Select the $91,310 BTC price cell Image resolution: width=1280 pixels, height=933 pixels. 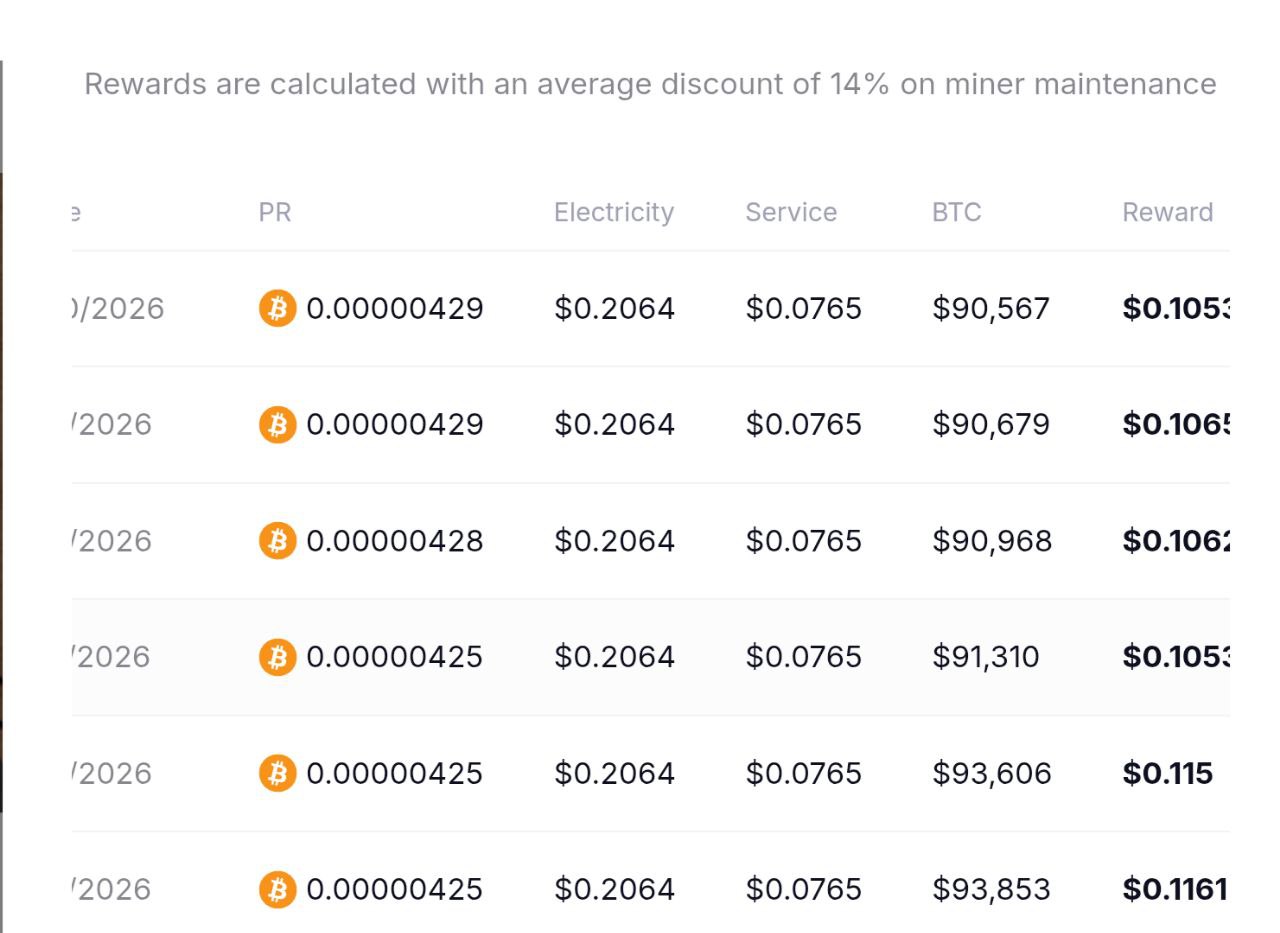coord(985,657)
